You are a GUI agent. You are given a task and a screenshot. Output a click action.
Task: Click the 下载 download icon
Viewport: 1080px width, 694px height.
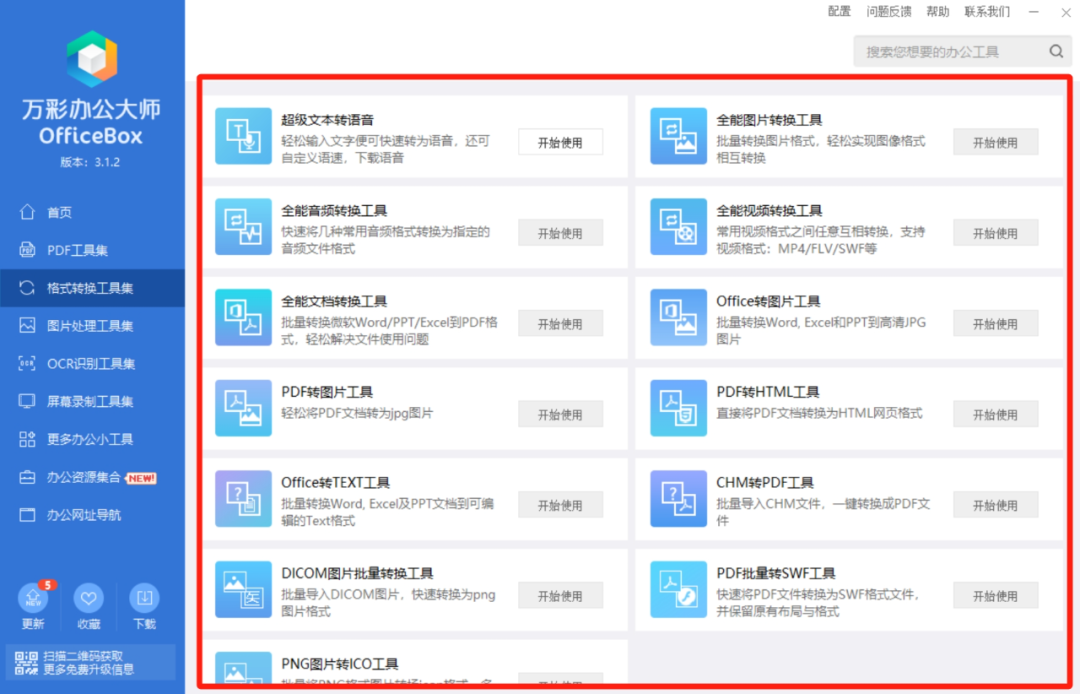point(144,600)
